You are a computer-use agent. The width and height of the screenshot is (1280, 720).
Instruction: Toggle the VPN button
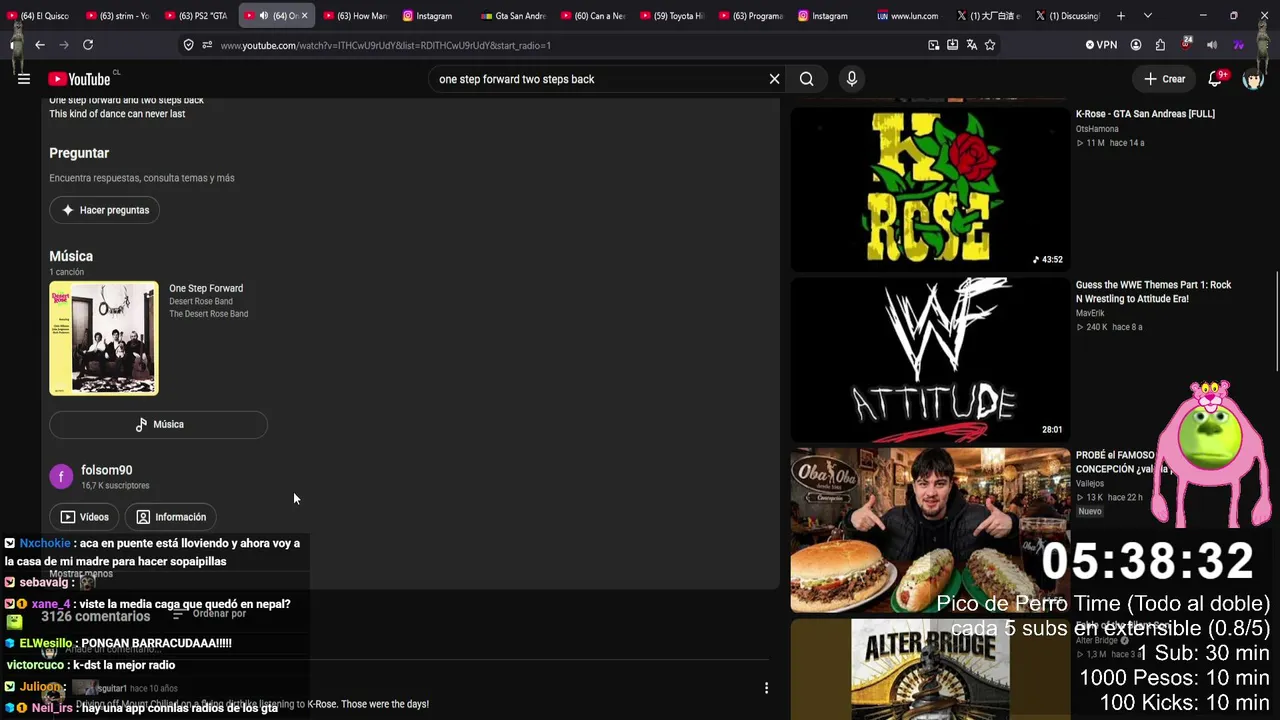[x=1101, y=45]
